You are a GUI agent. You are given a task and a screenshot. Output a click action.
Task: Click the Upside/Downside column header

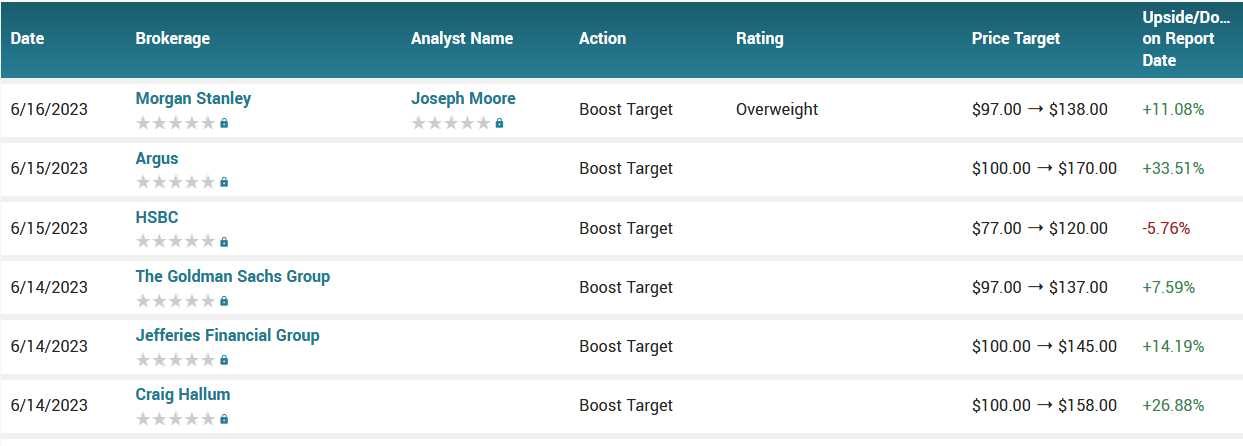point(1185,39)
